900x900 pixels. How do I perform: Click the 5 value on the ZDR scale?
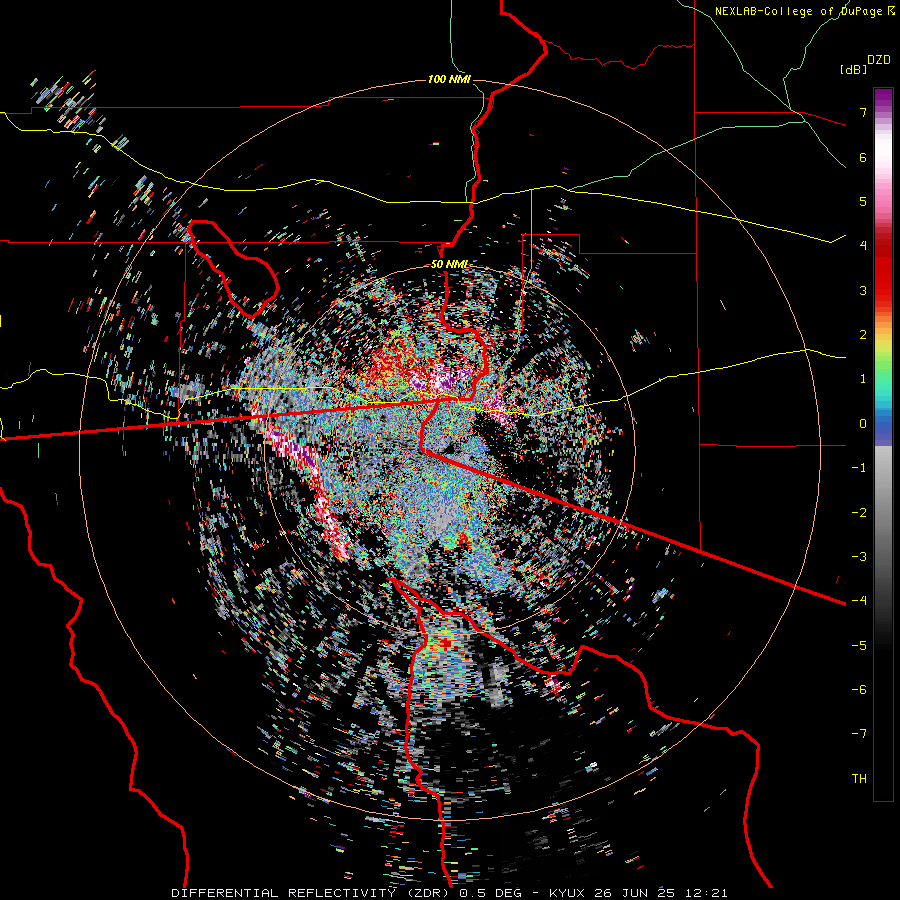(863, 201)
